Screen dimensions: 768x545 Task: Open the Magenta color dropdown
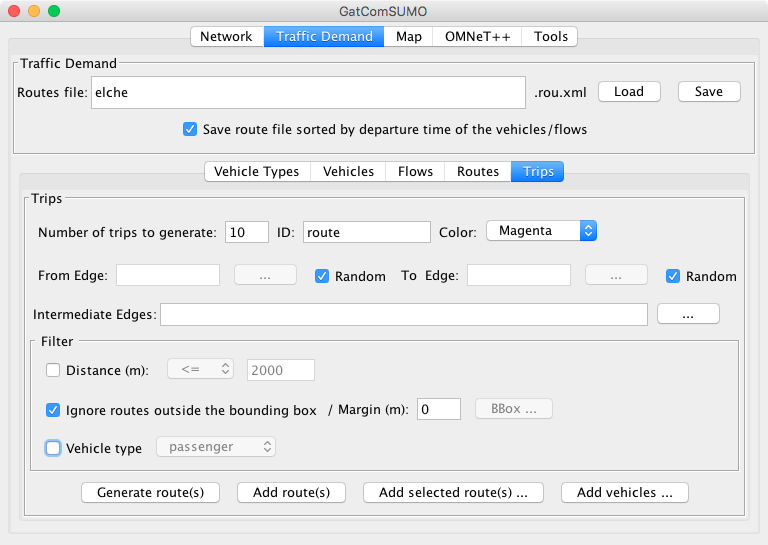[x=541, y=231]
